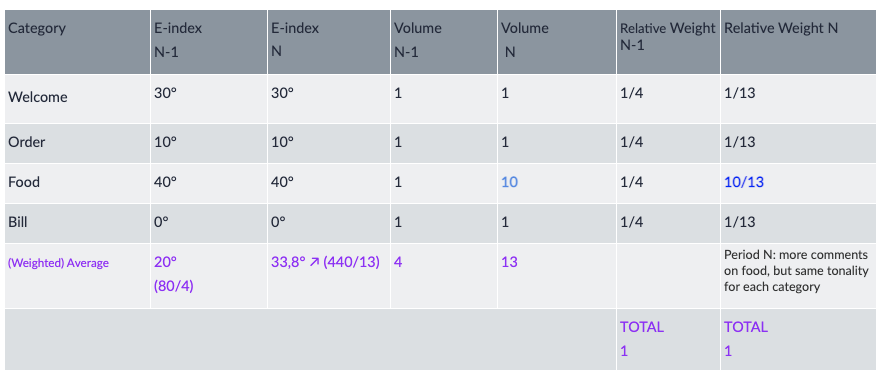Viewport: 886px width, 376px height.
Task: Select the blue 10 volume value
Action: pos(509,182)
